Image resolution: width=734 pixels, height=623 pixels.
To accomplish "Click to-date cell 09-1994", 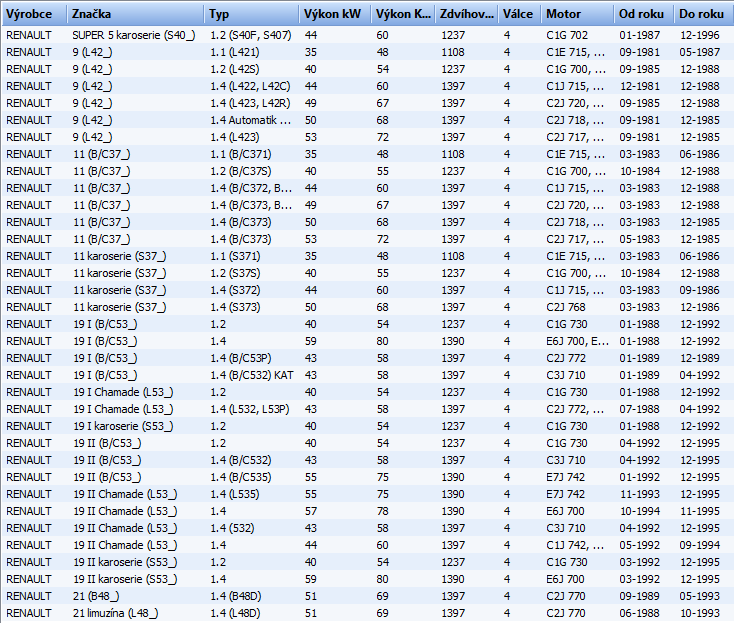I will click(700, 545).
